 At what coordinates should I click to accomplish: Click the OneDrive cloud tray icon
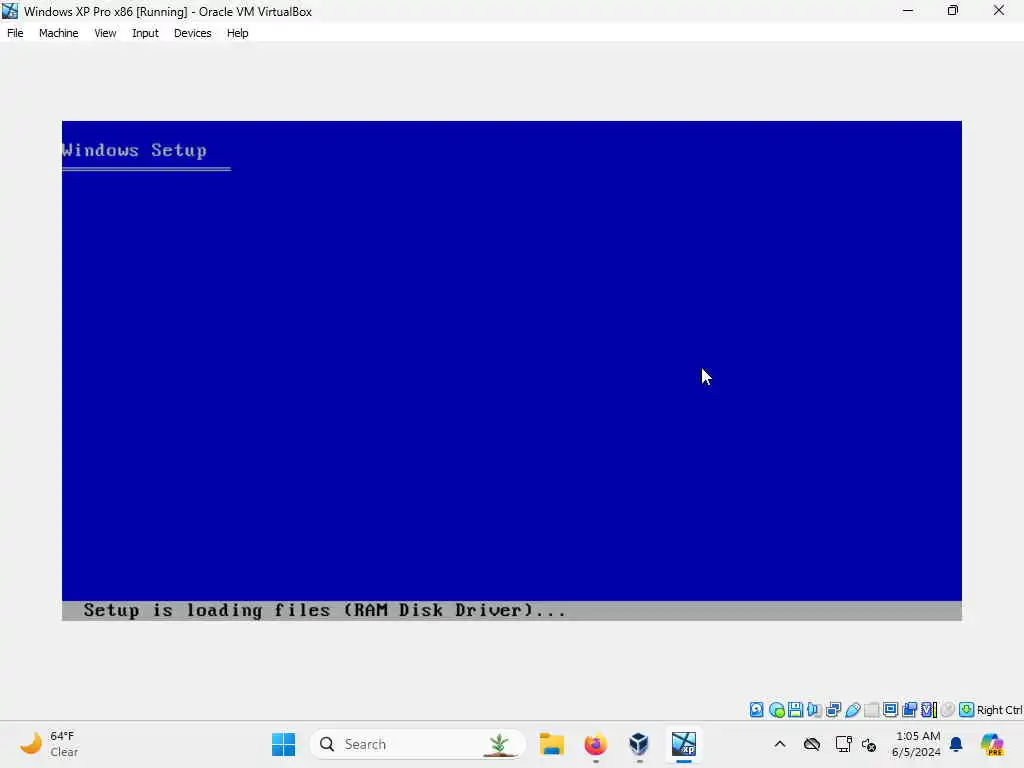[x=812, y=744]
